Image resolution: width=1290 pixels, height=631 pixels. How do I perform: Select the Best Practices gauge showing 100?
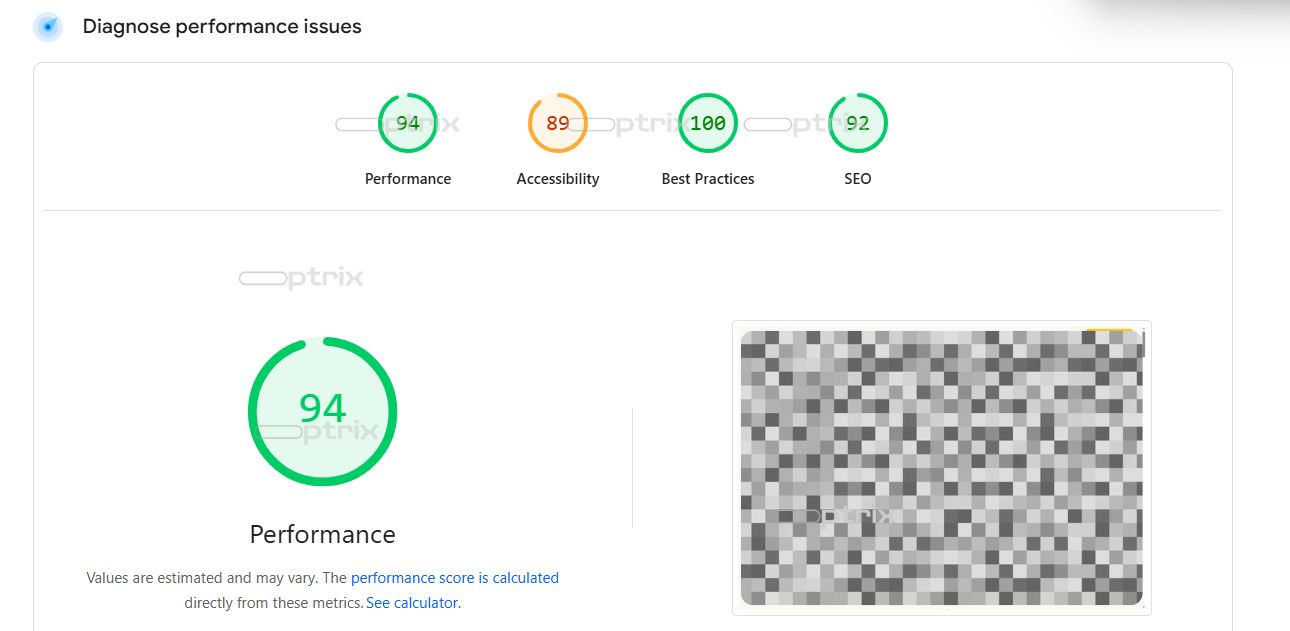tap(707, 123)
